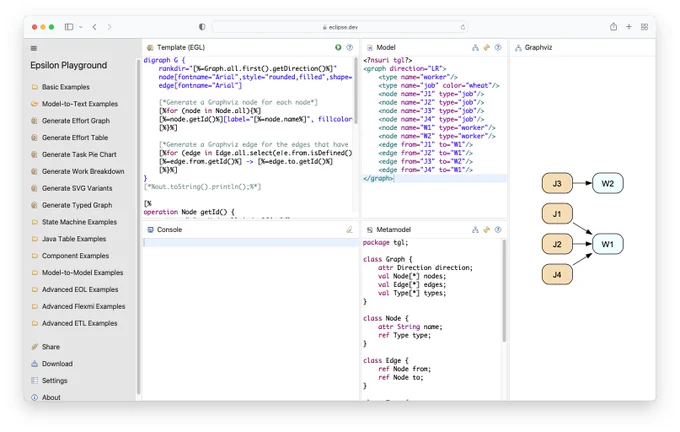Click the Graphviz panel icon
This screenshot has height=432, width=680.
tap(518, 48)
